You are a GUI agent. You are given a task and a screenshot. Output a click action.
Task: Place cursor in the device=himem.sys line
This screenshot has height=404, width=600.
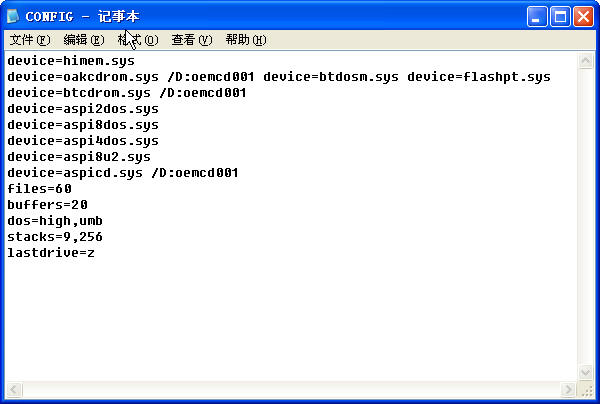[x=71, y=61]
